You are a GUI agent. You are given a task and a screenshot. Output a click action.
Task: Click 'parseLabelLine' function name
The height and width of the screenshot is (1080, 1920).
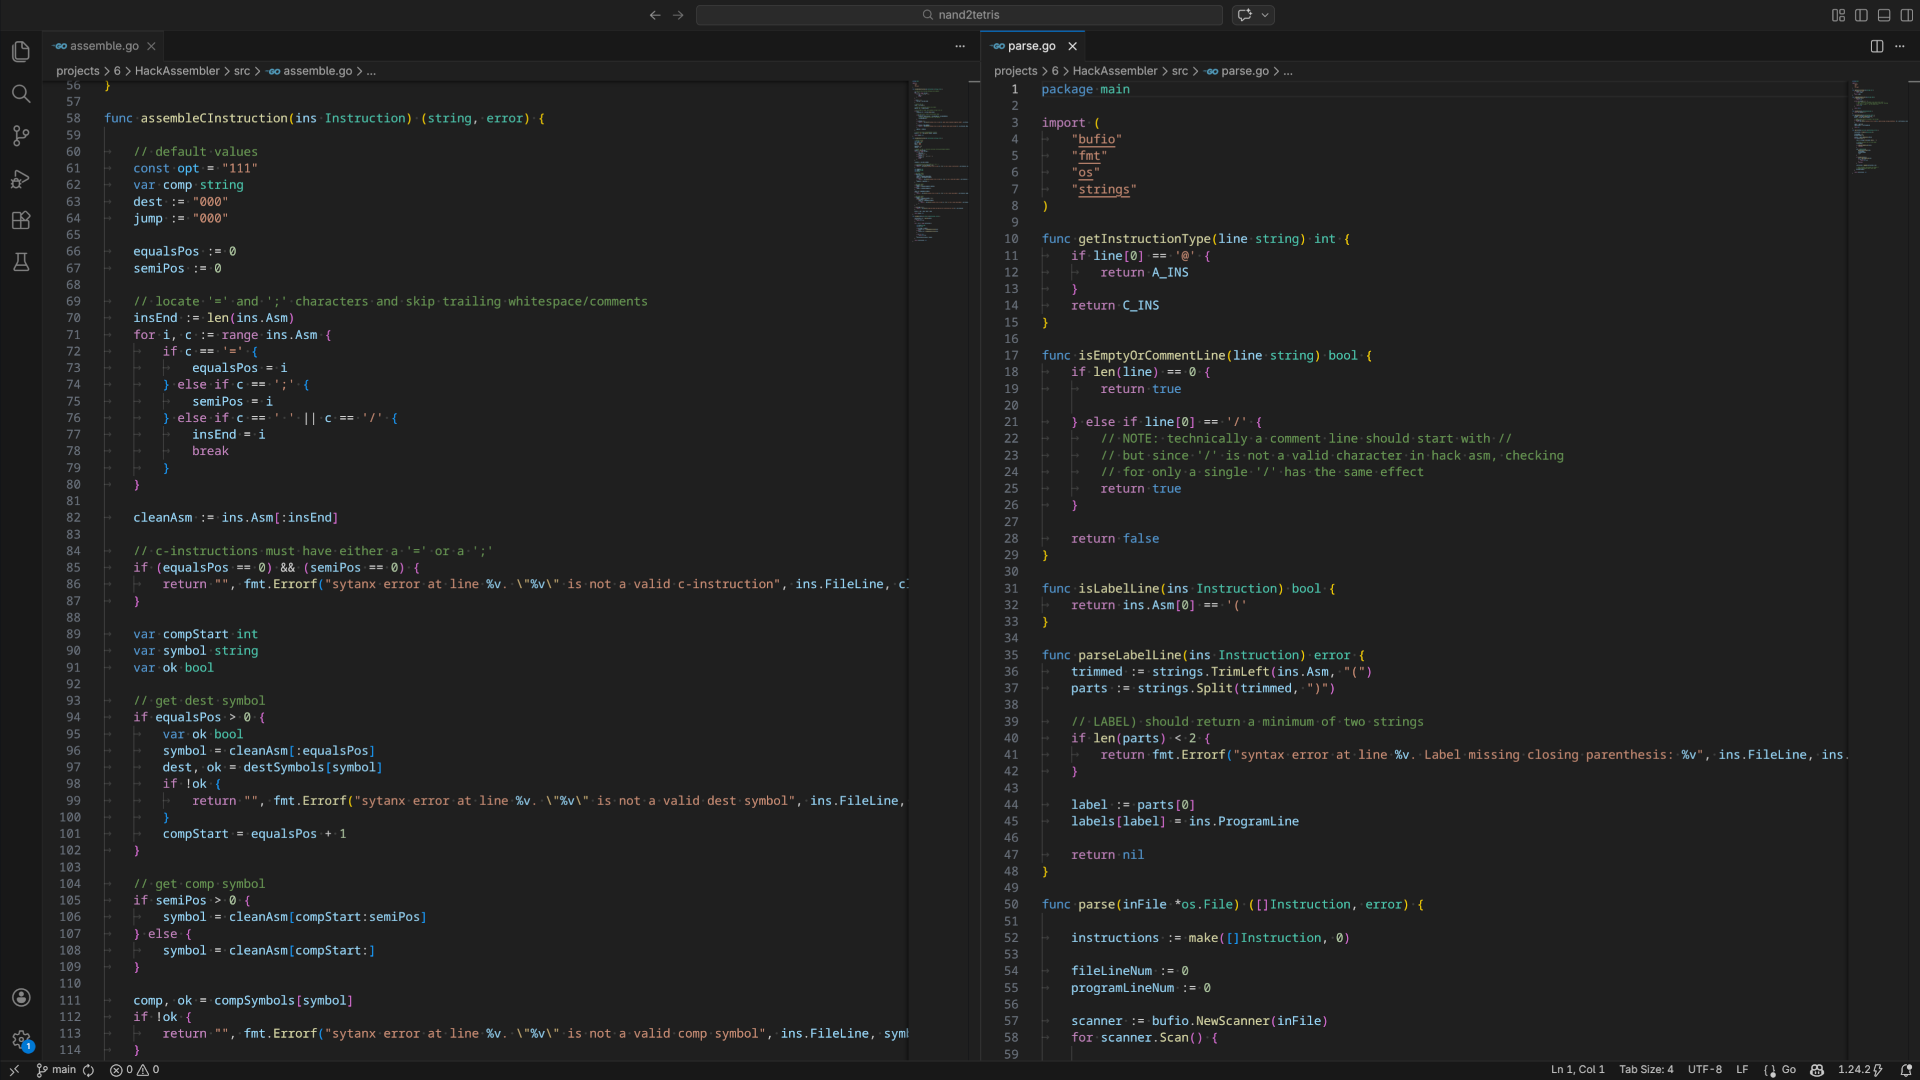tap(1129, 655)
